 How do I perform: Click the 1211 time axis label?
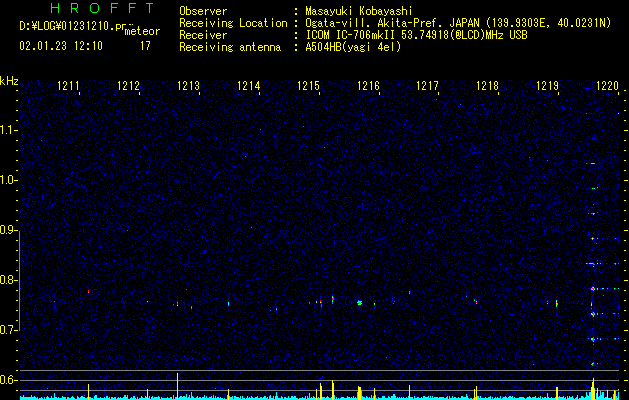pos(68,86)
